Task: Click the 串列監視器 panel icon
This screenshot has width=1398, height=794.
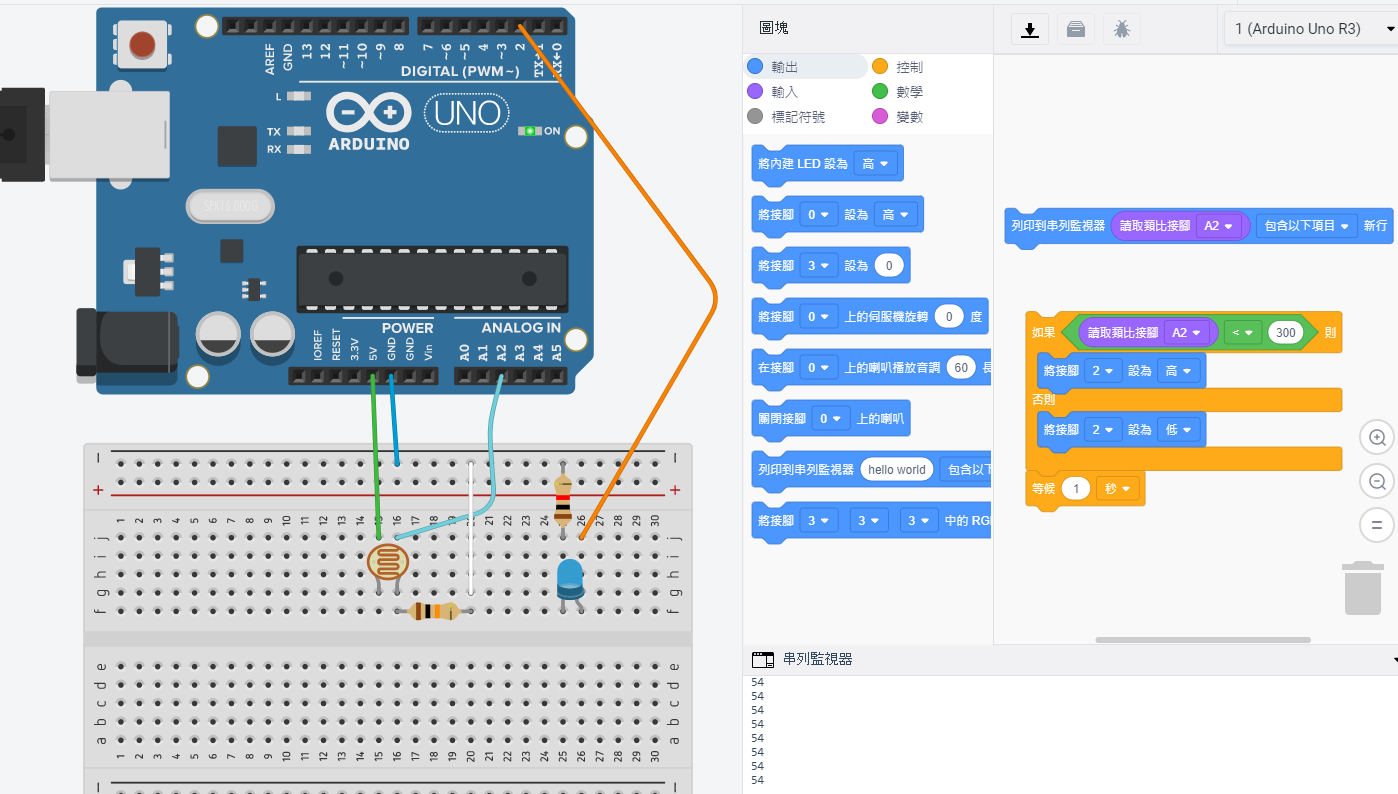Action: 763,659
